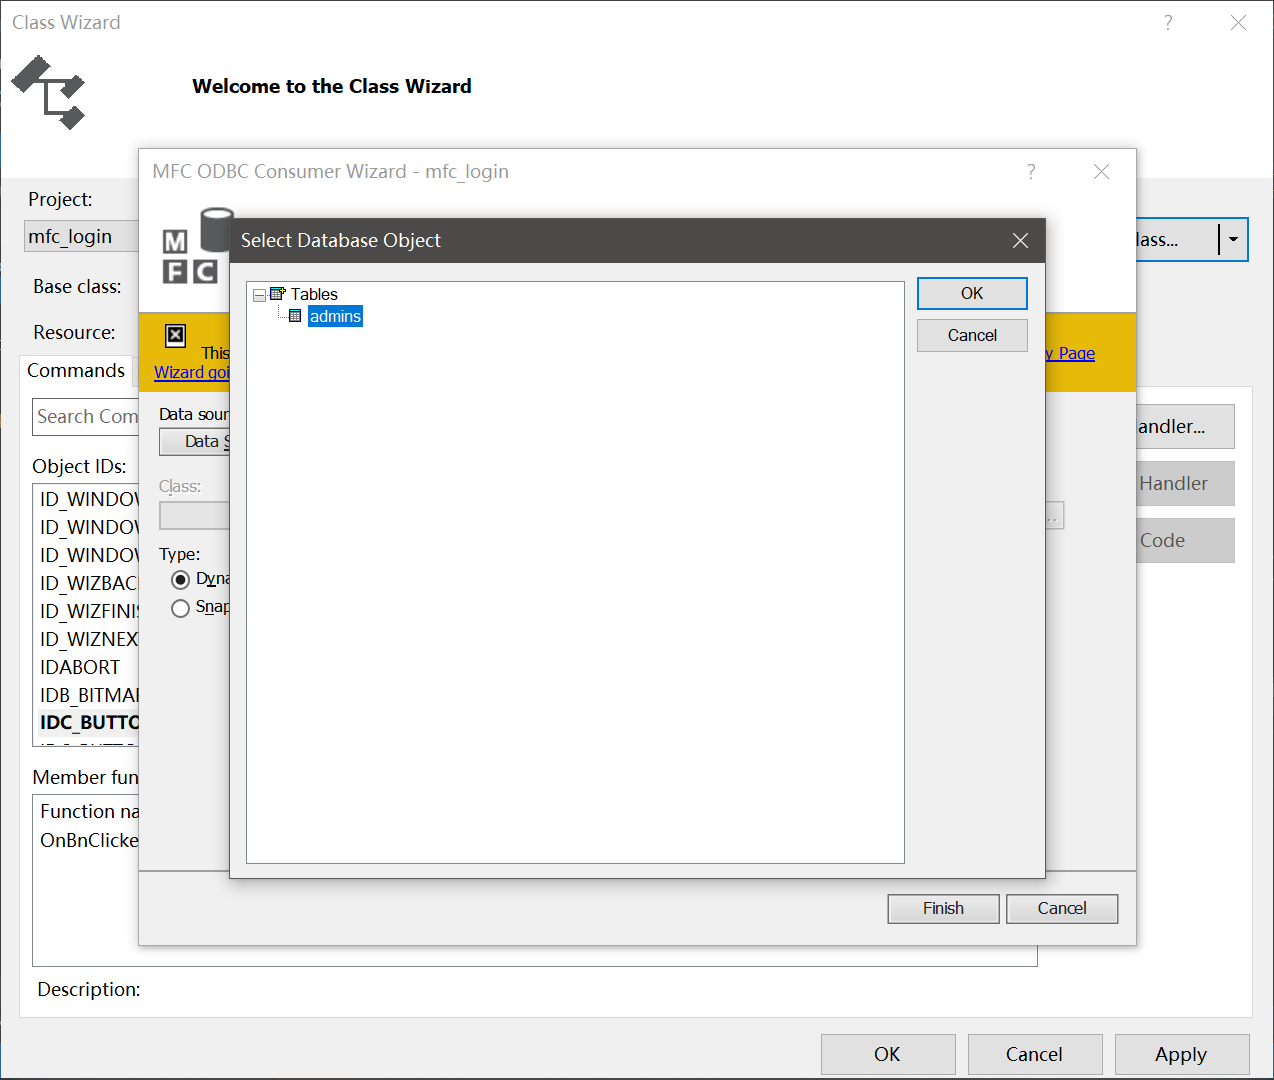Click the admins table icon
Image resolution: width=1274 pixels, height=1080 pixels.
pyautogui.click(x=295, y=316)
